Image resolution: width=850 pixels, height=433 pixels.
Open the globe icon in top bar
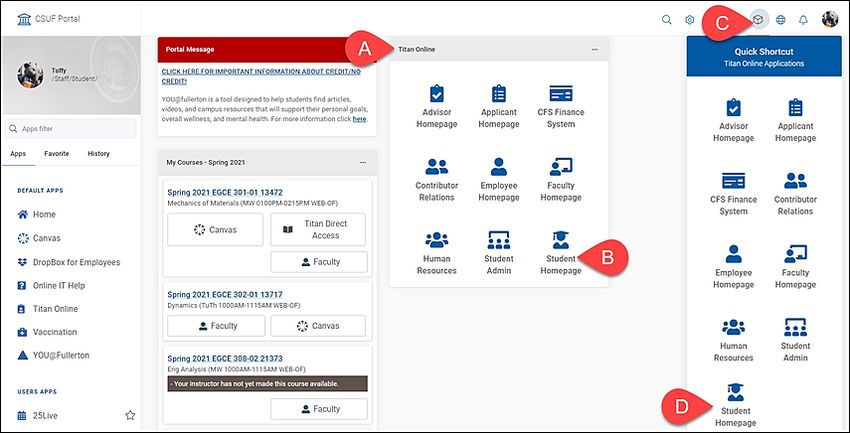pyautogui.click(x=781, y=20)
